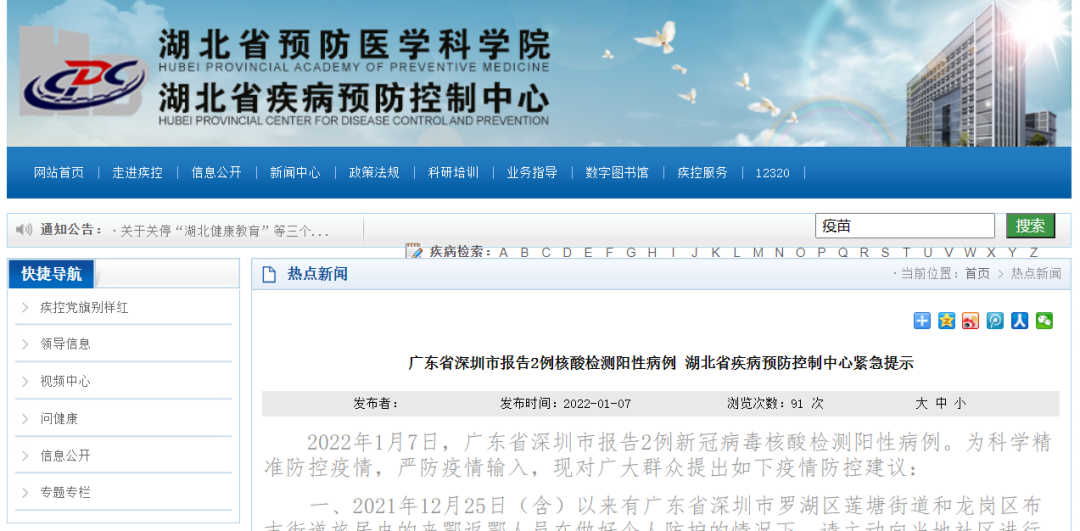Select disease index letter B

click(x=525, y=252)
